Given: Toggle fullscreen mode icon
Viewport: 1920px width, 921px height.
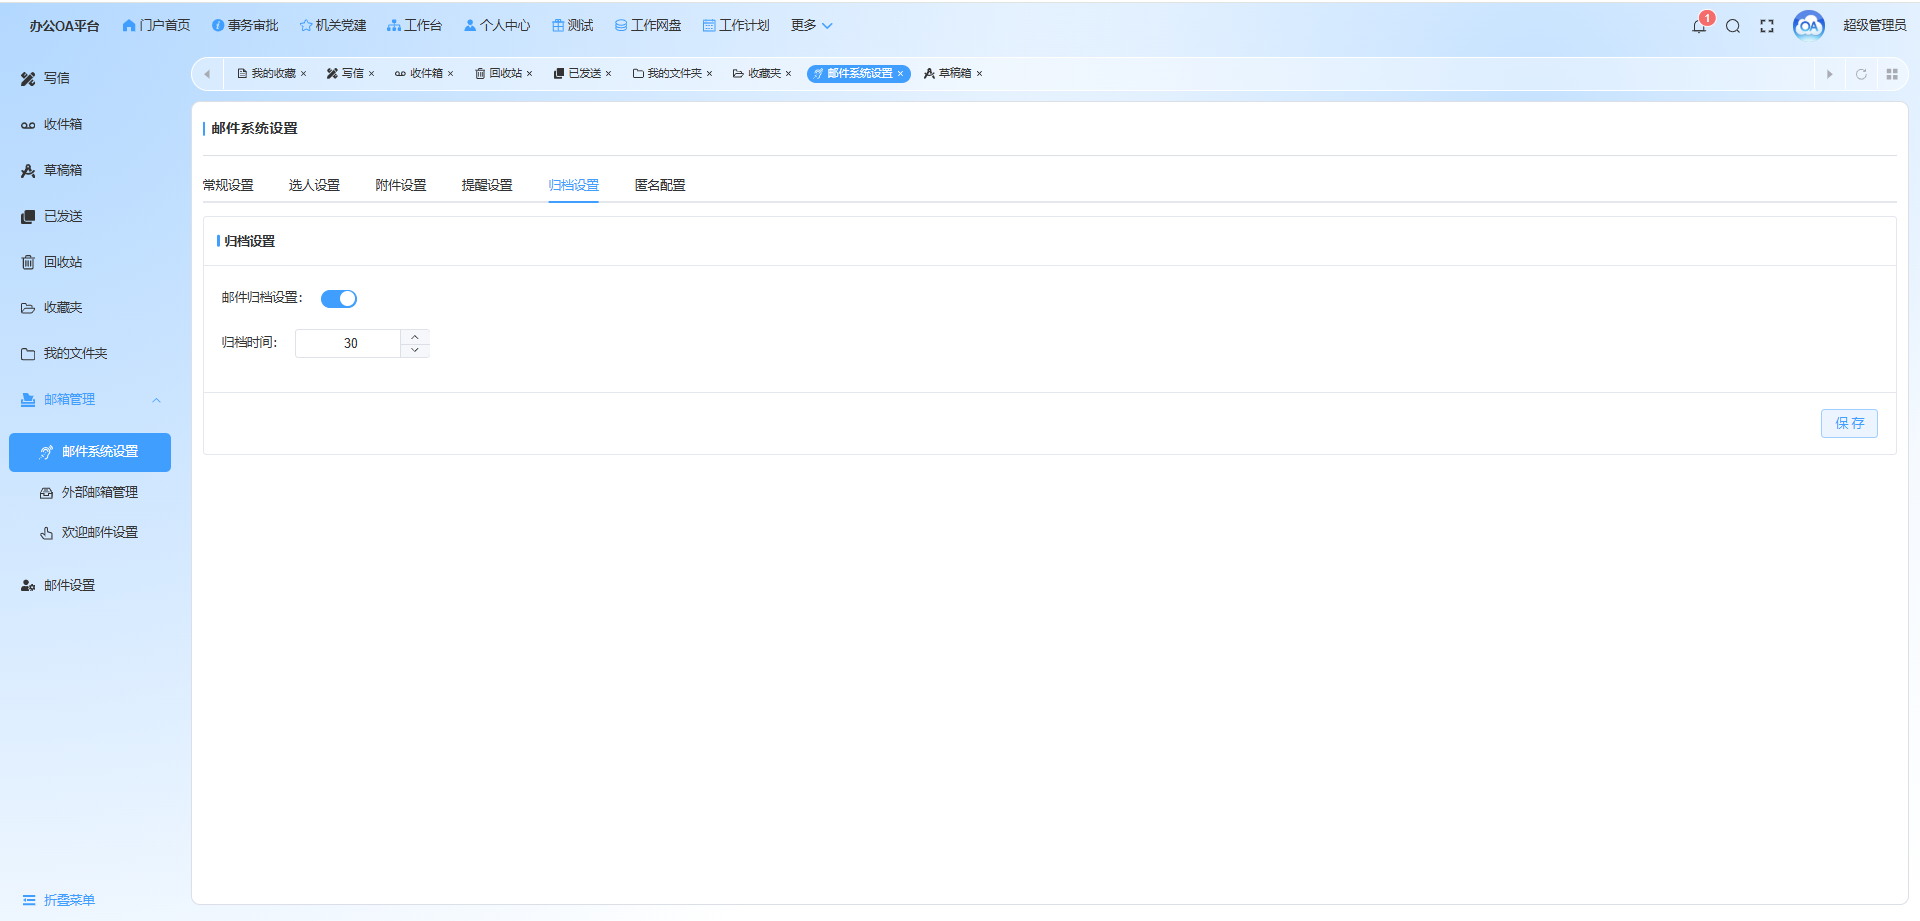Looking at the screenshot, I should tap(1767, 26).
